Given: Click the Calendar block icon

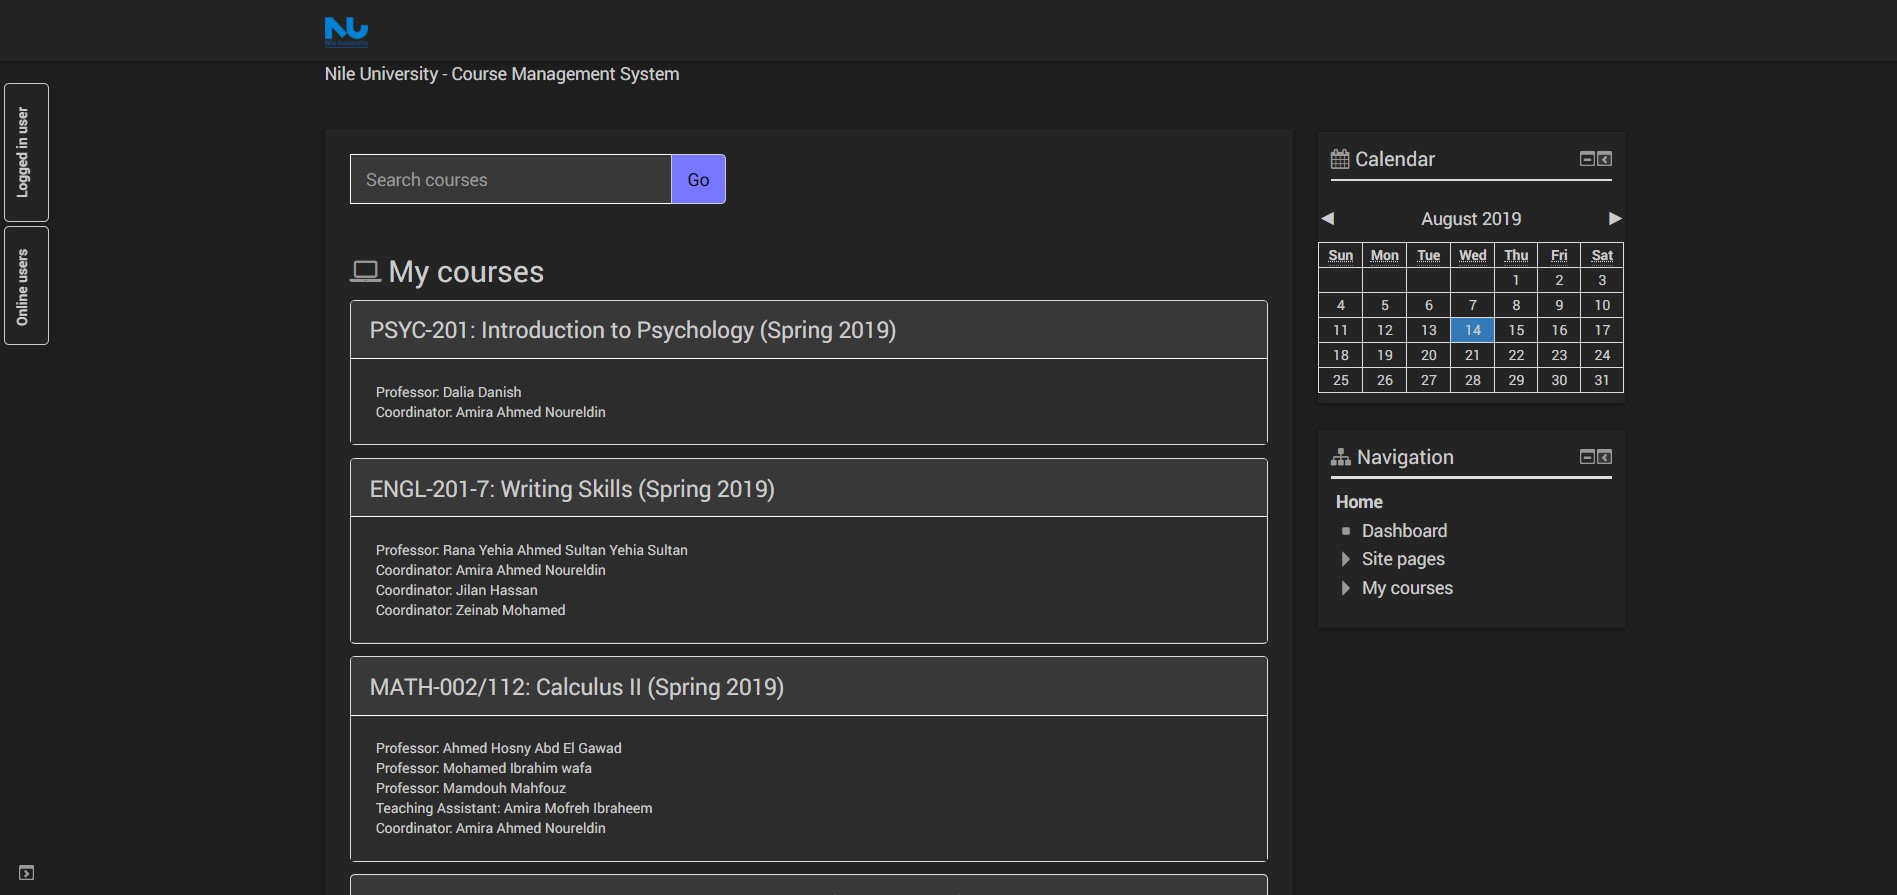Looking at the screenshot, I should click(1340, 159).
